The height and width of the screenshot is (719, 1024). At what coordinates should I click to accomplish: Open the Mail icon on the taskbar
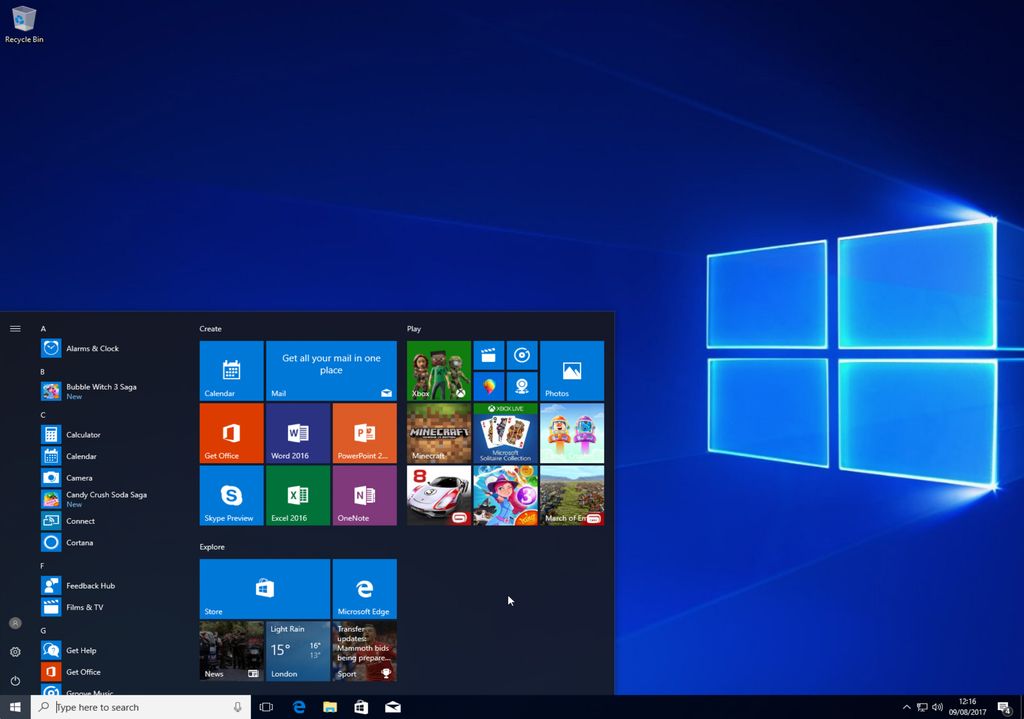(392, 707)
